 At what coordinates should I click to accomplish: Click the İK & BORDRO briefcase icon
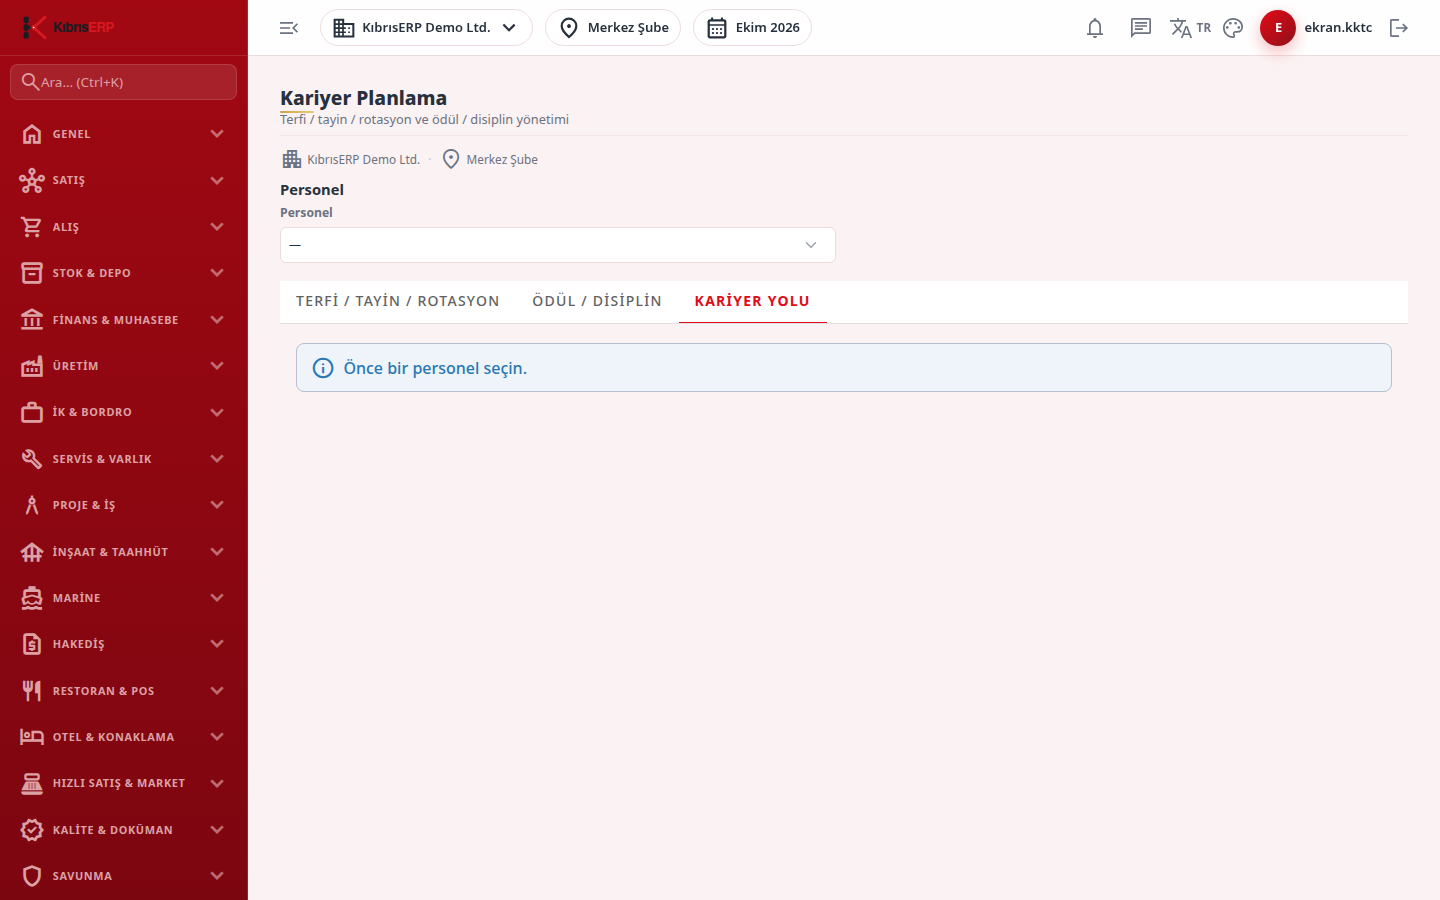point(32,412)
